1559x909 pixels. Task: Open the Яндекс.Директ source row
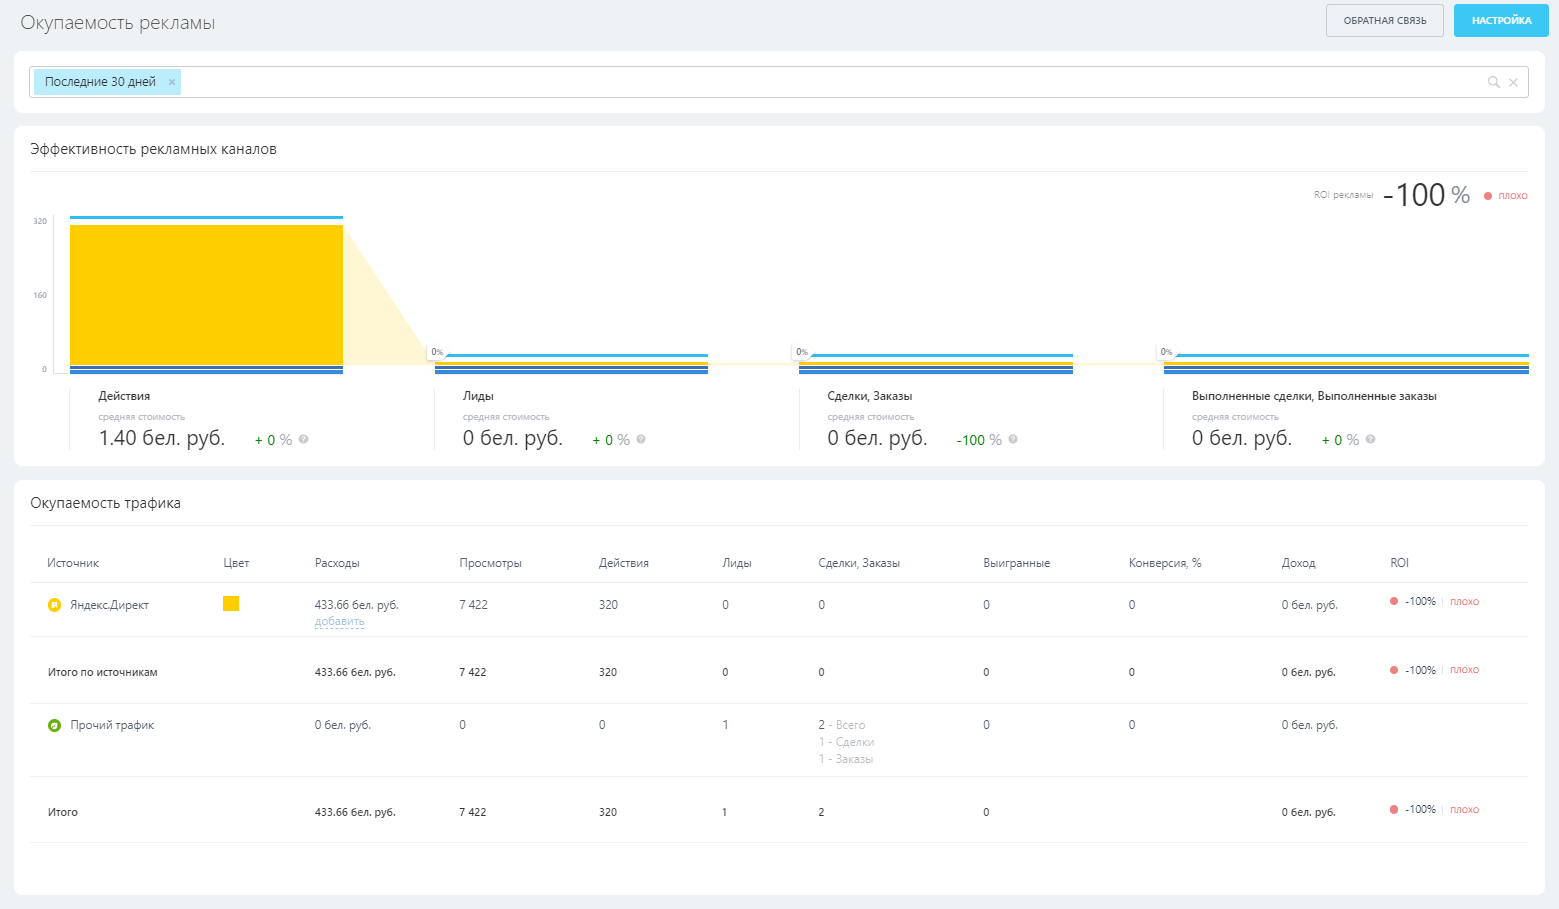[x=109, y=605]
